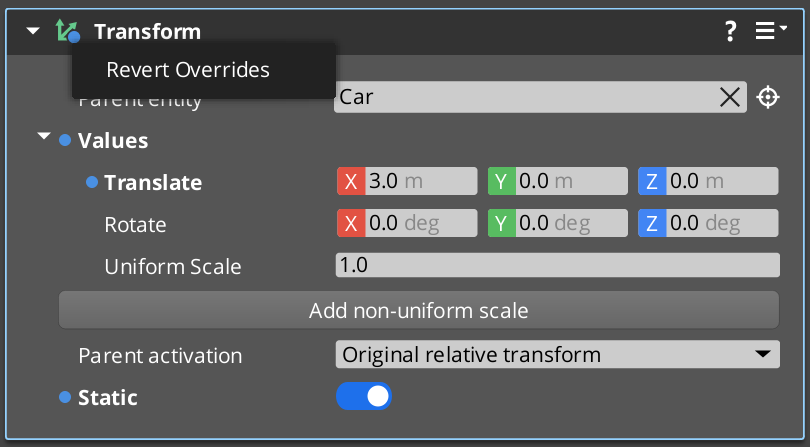The width and height of the screenshot is (810, 447).
Task: Click the Translate Y value field
Action: coord(568,182)
